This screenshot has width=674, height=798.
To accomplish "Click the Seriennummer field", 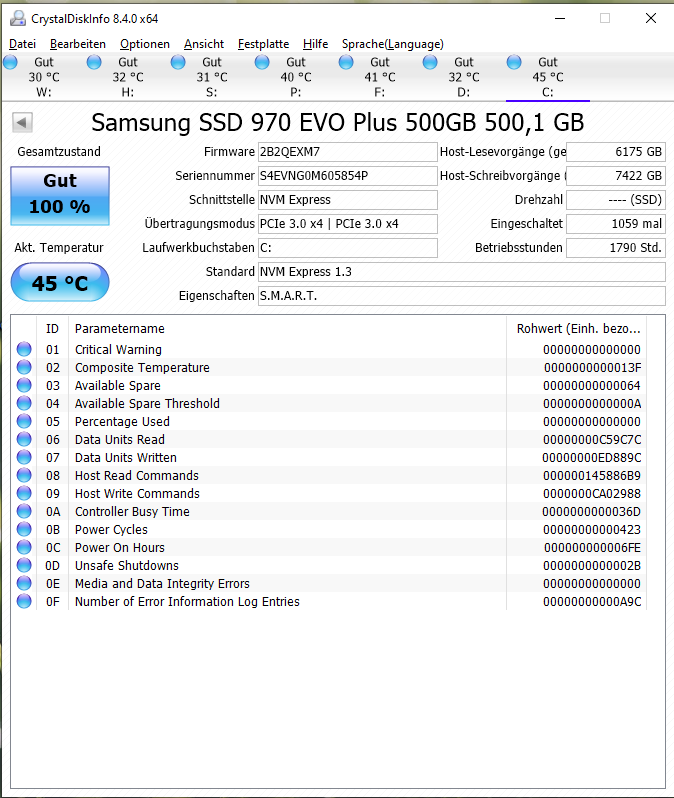I will pos(348,176).
